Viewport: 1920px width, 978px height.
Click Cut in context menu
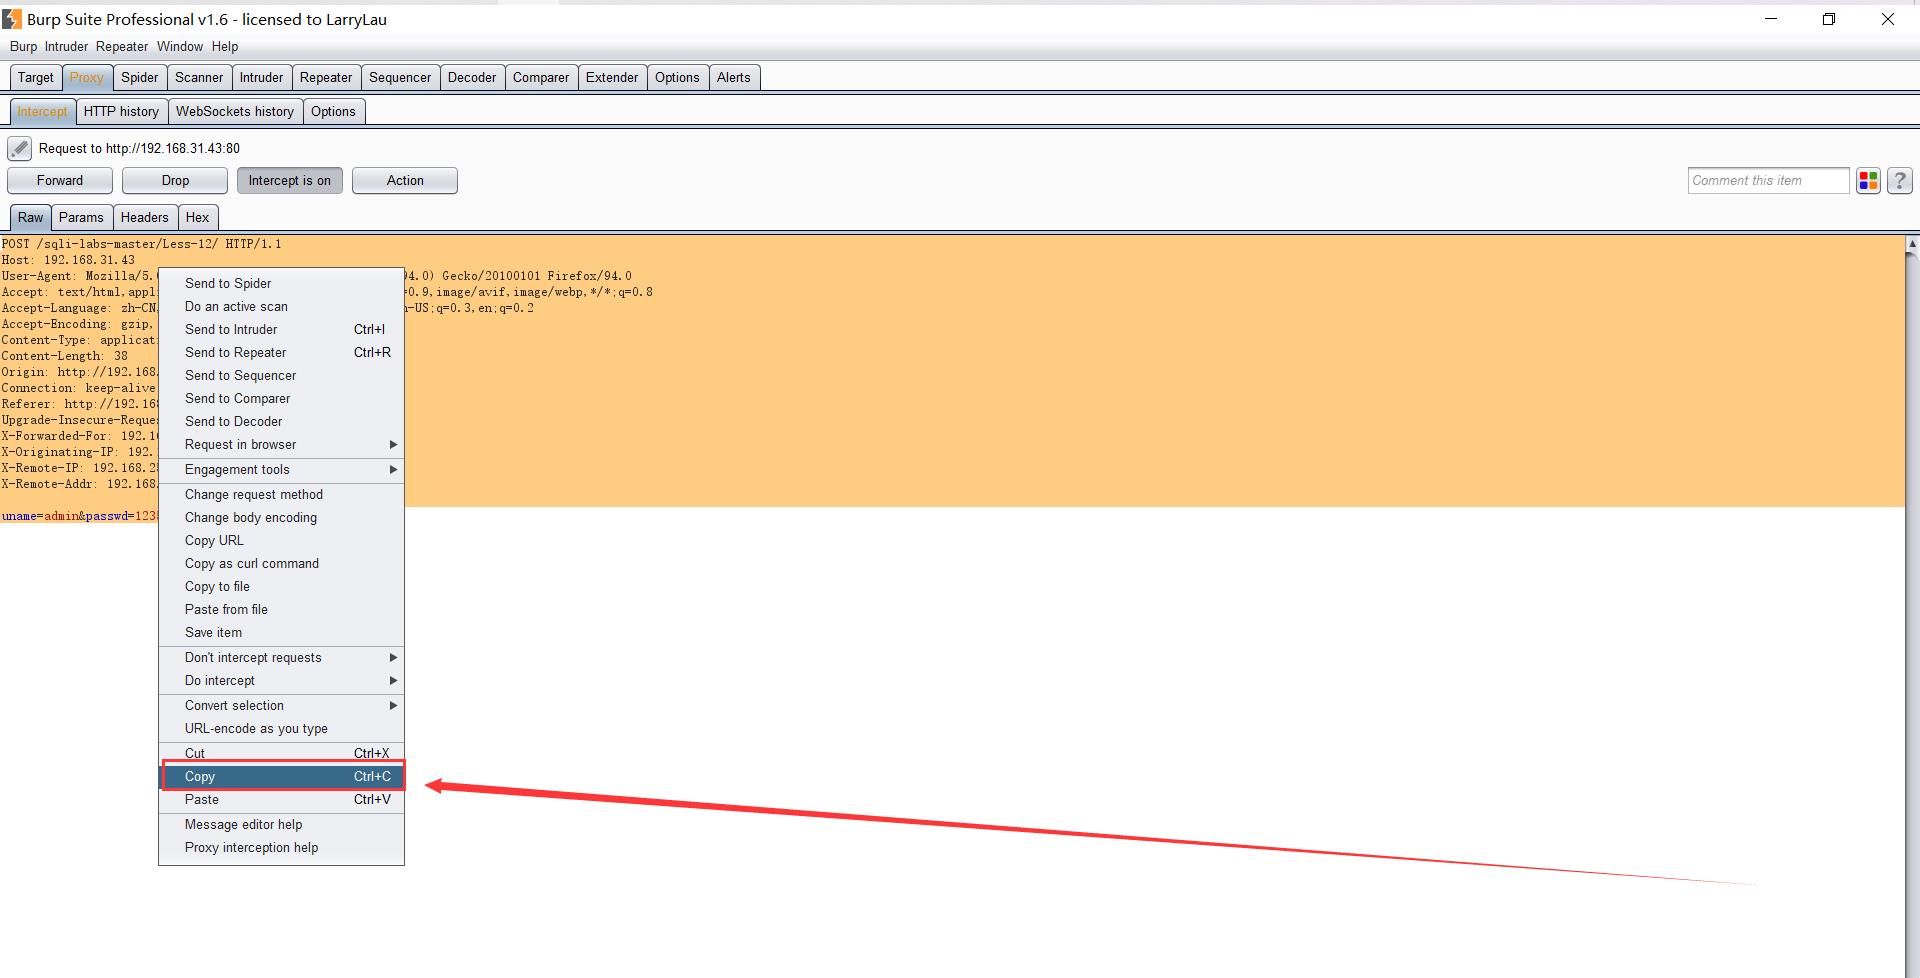point(281,754)
